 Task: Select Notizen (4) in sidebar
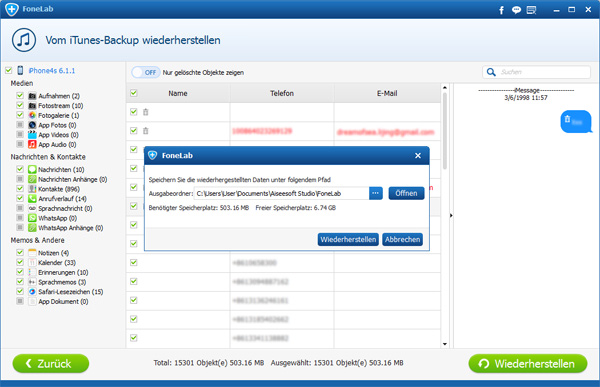pyautogui.click(x=54, y=253)
